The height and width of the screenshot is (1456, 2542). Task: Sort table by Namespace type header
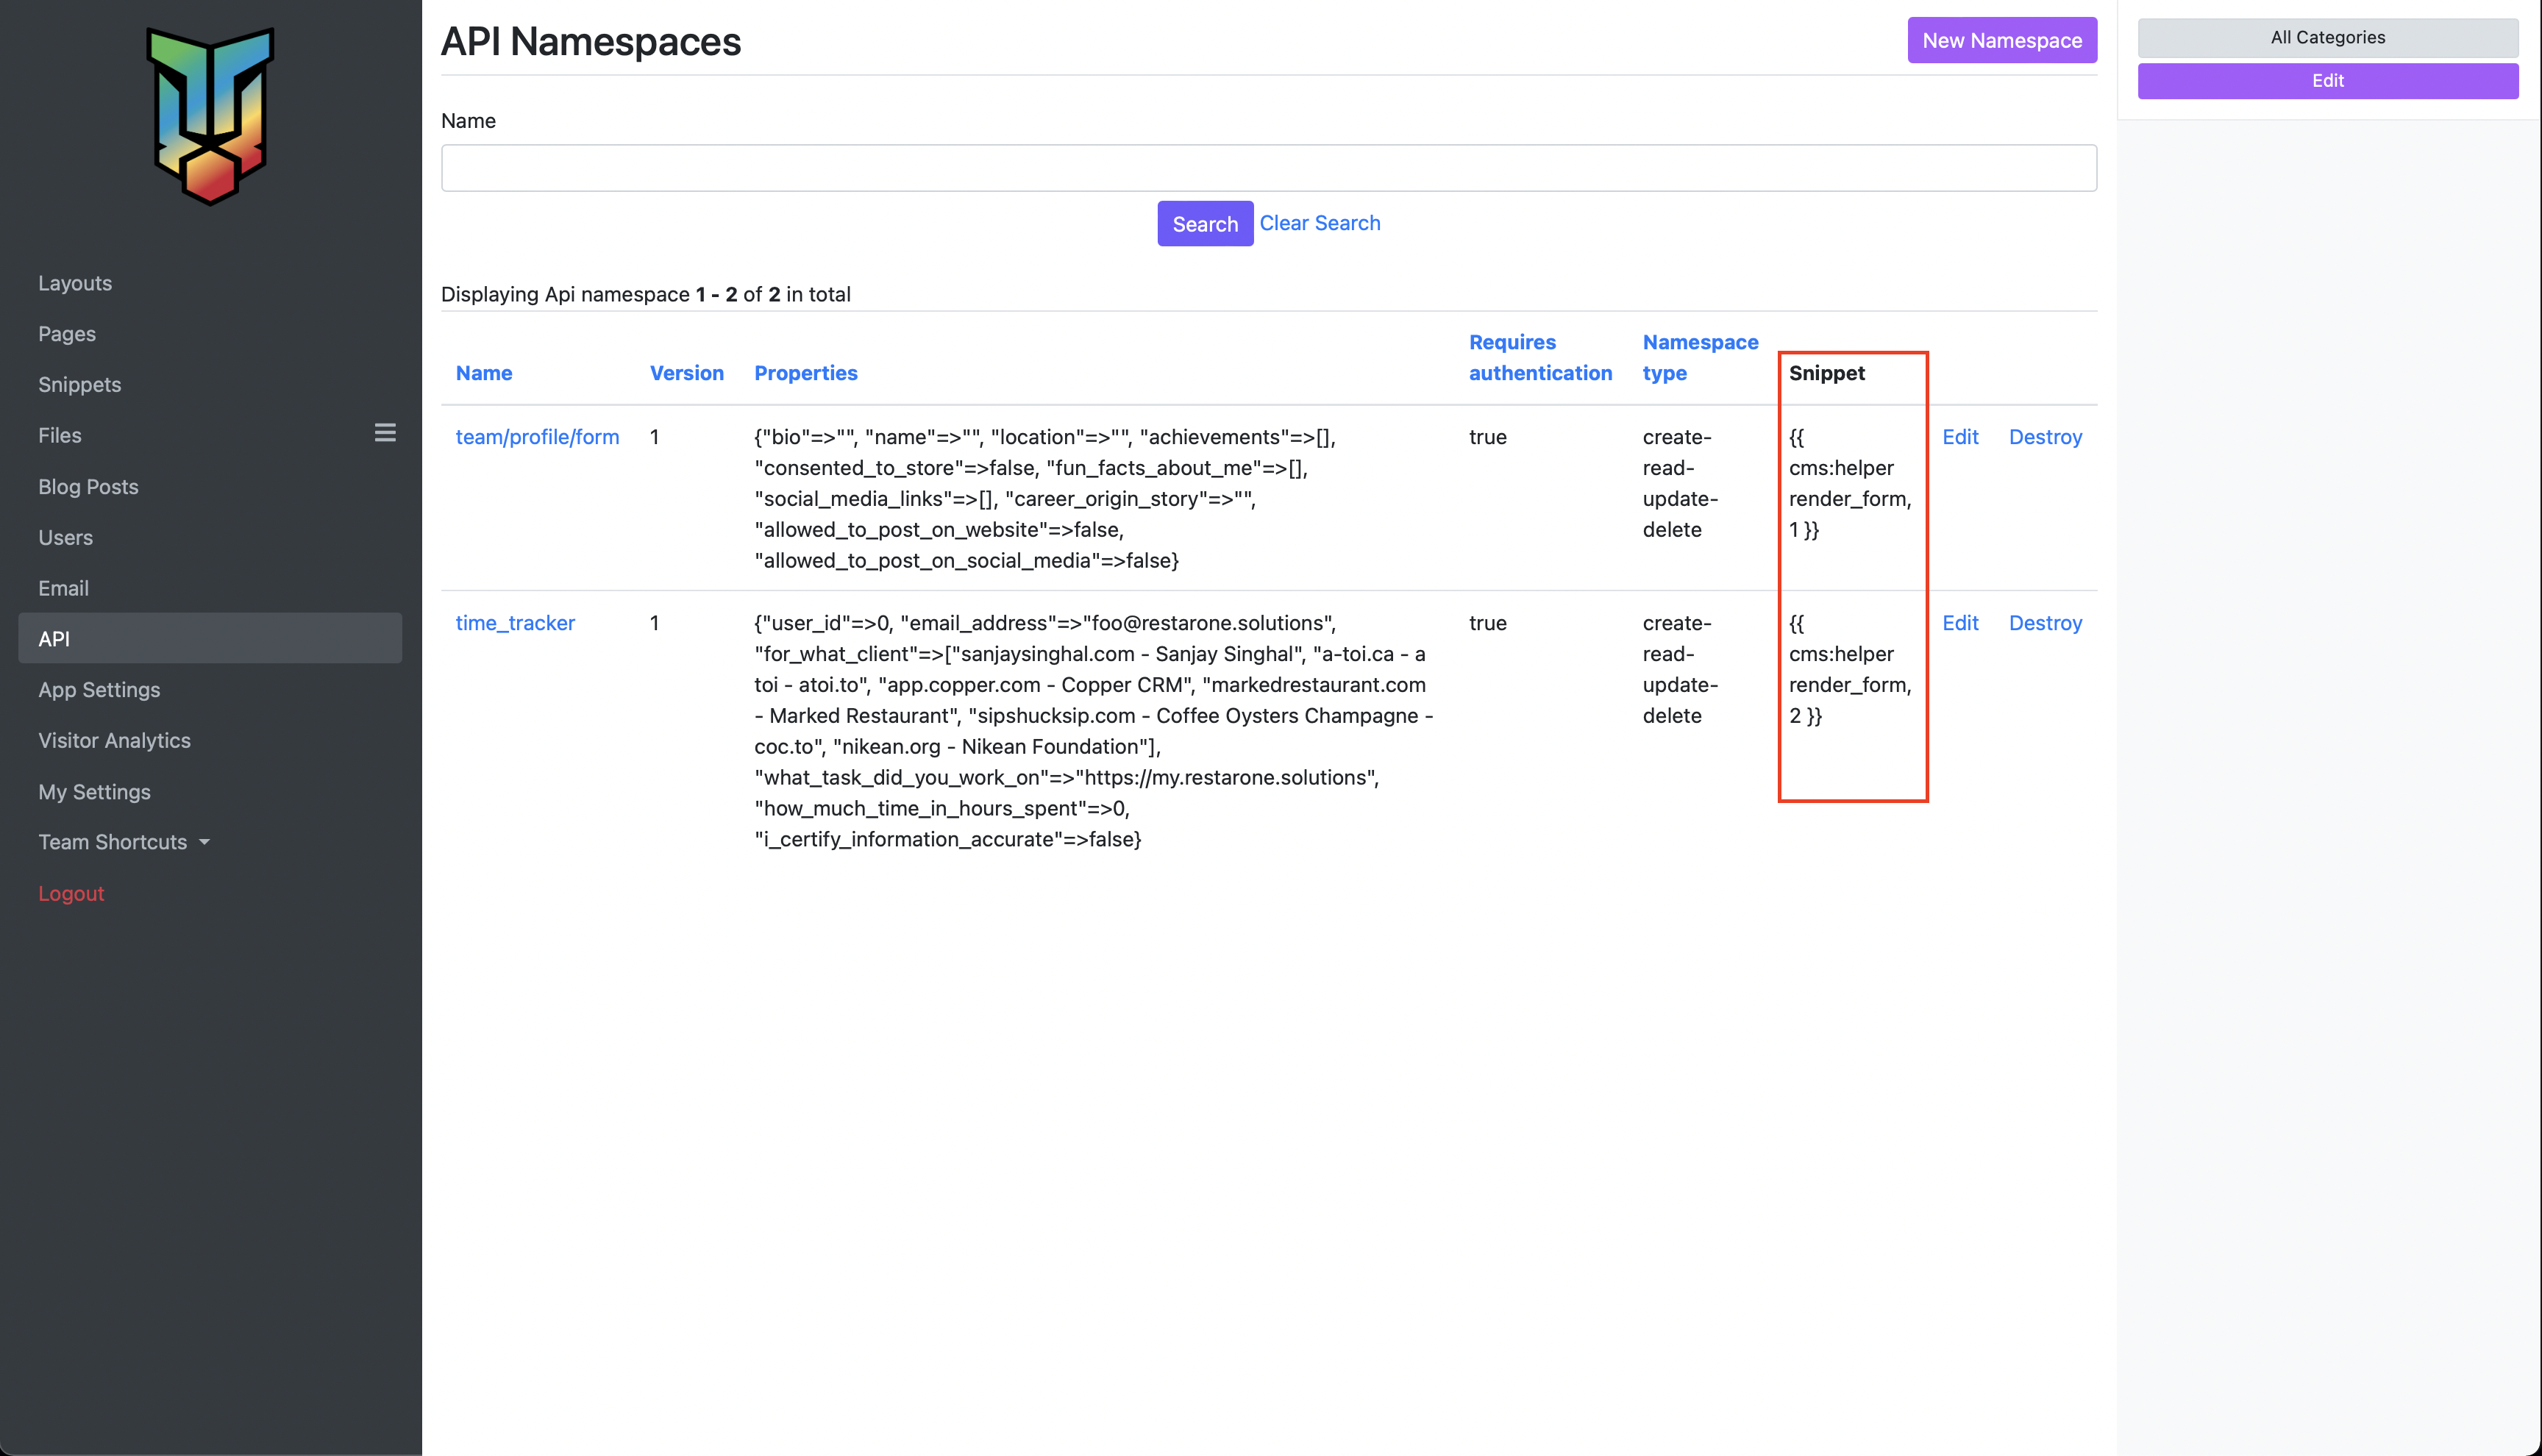(1699, 357)
